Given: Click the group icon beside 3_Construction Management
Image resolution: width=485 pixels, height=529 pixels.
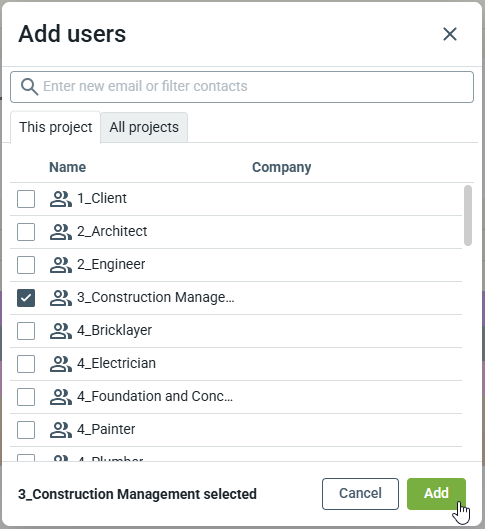Looking at the screenshot, I should 61,298.
